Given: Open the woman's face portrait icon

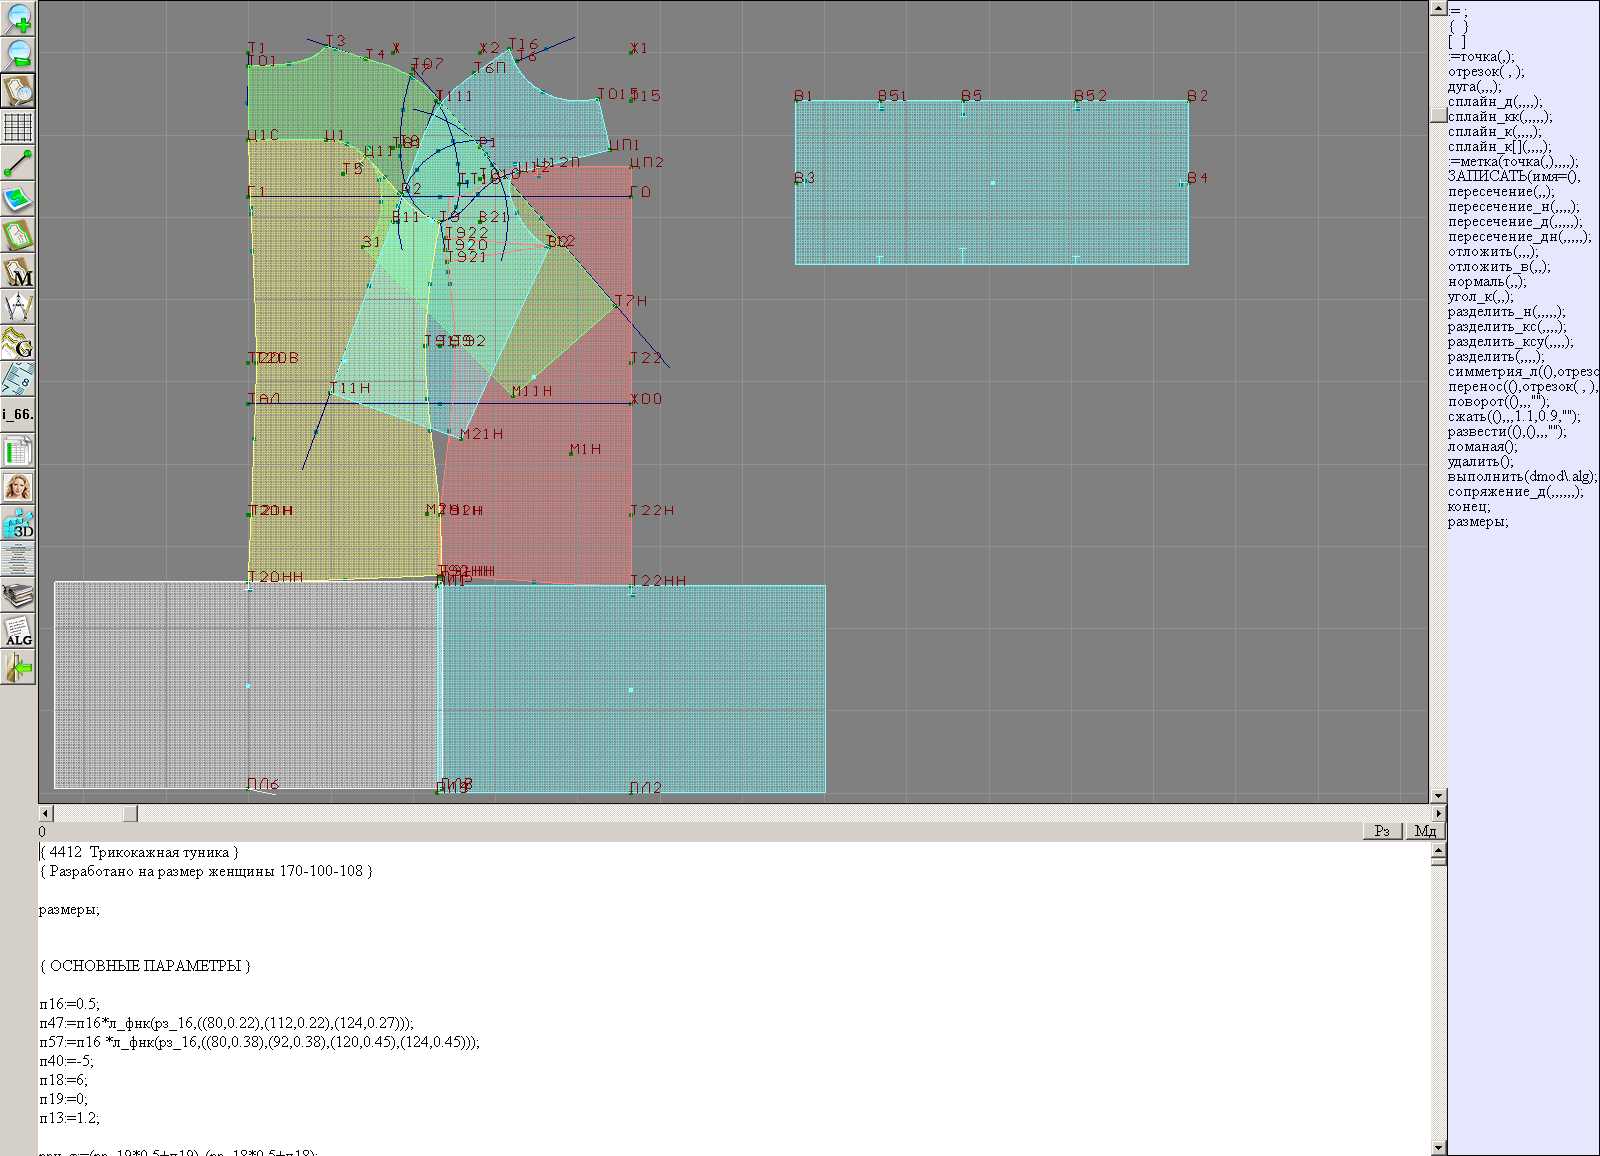Looking at the screenshot, I should point(18,487).
